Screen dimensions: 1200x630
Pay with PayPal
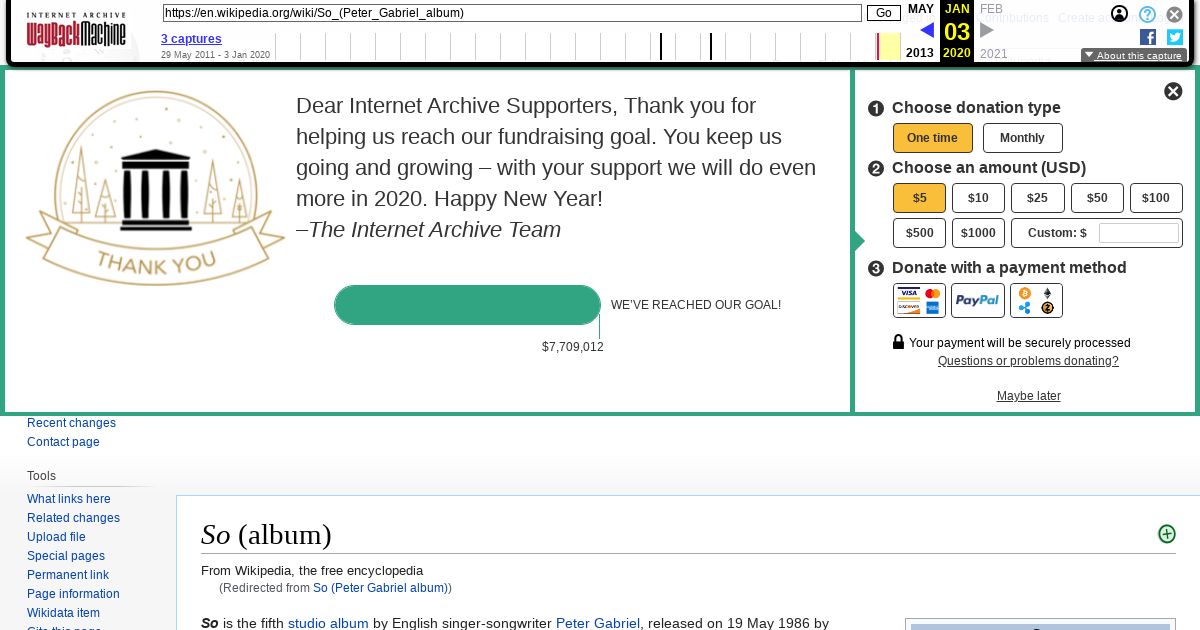(977, 300)
